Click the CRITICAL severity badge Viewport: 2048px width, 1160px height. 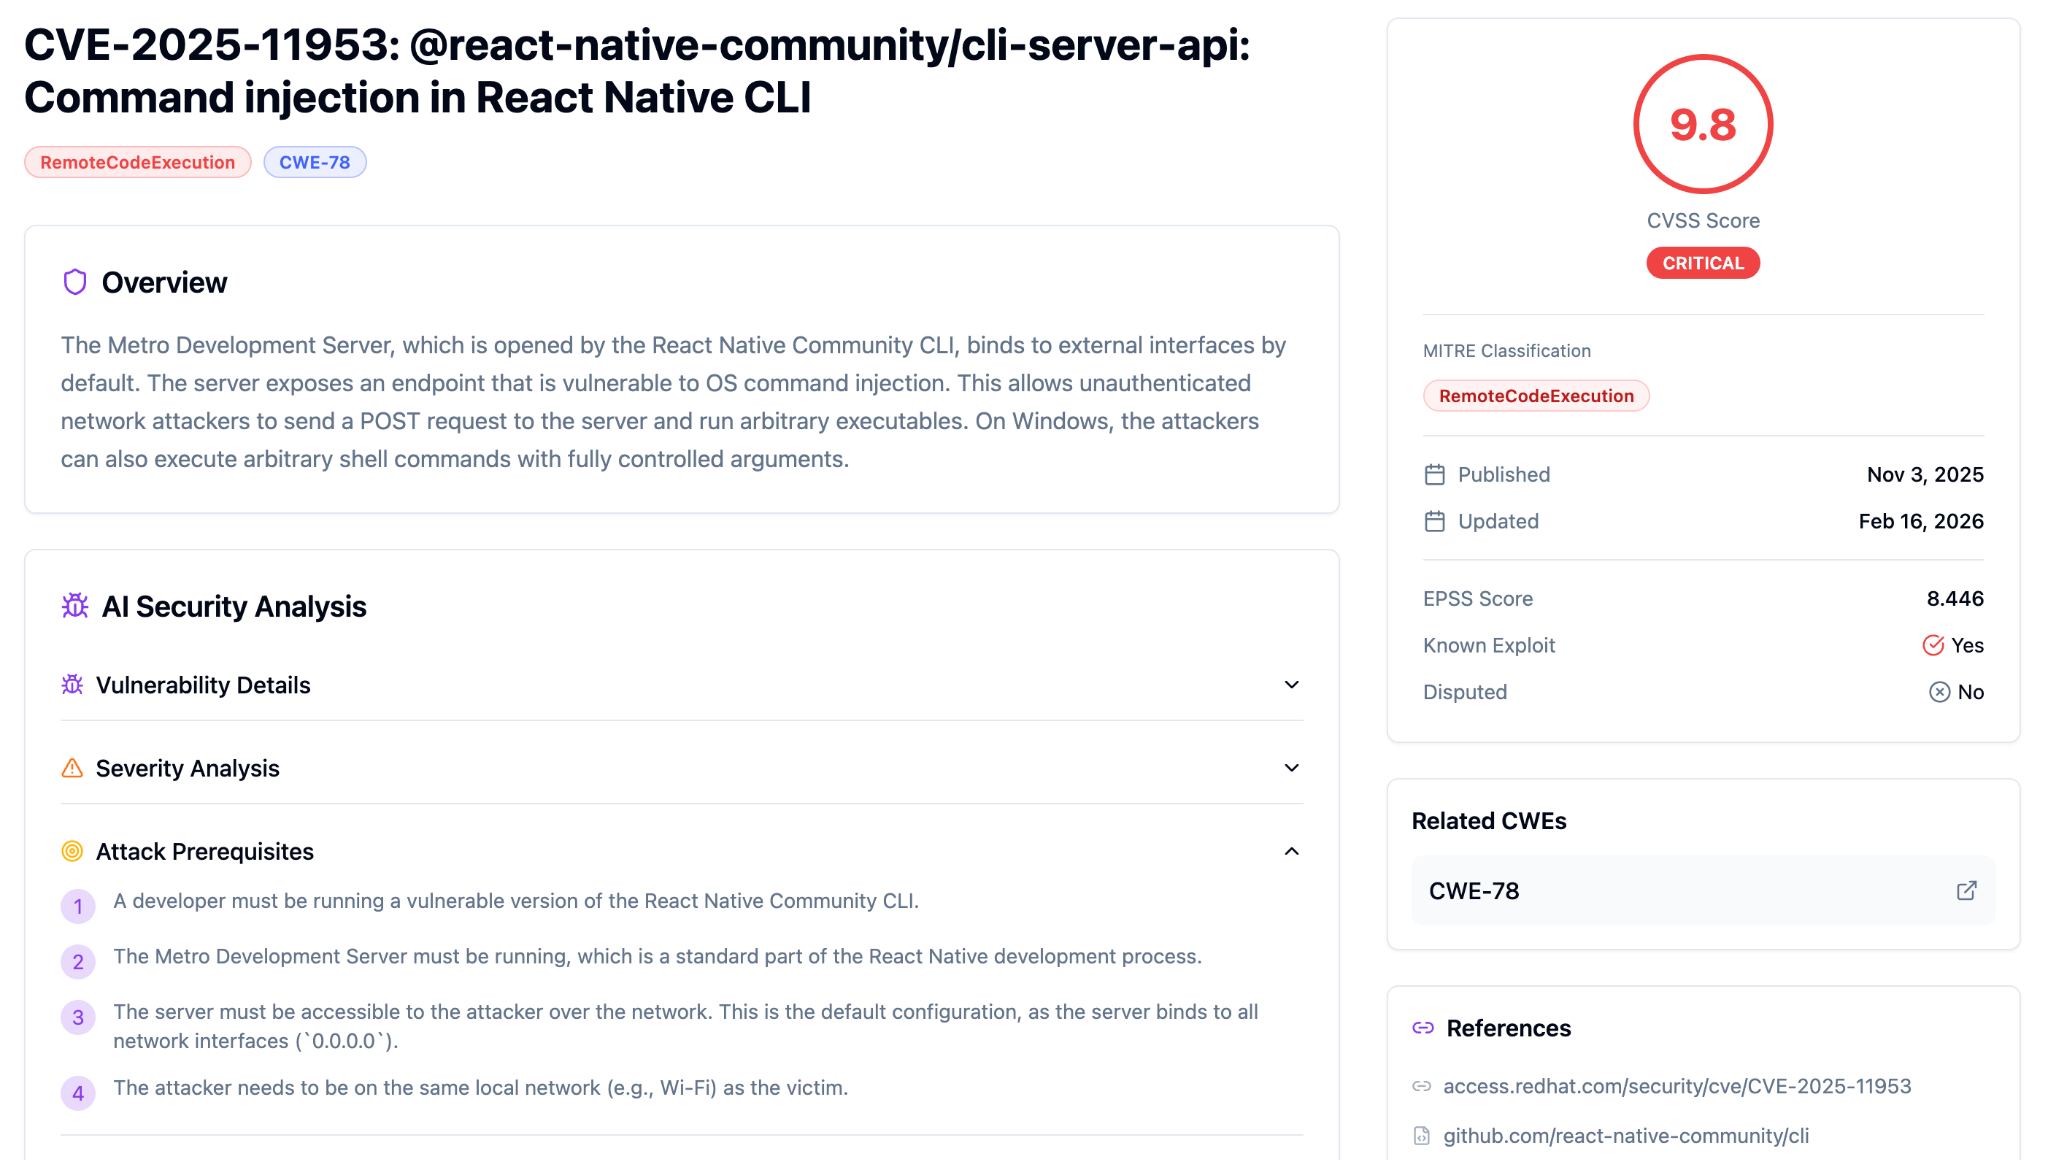pyautogui.click(x=1703, y=262)
